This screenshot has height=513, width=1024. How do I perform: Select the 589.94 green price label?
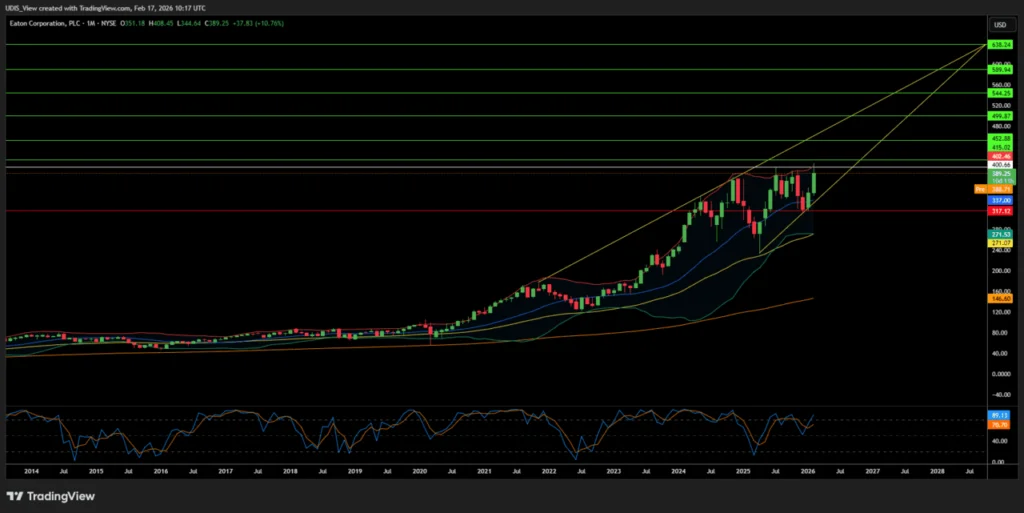(1000, 69)
